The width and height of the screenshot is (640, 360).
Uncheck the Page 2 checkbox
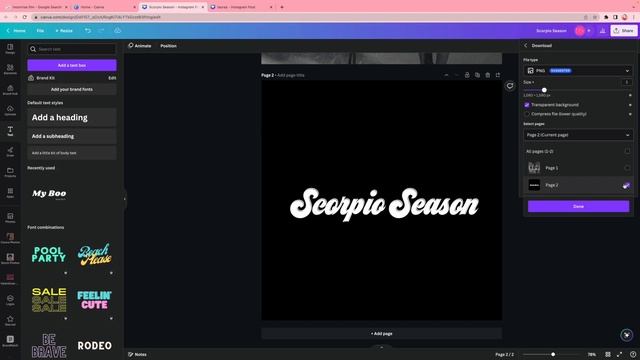tap(627, 185)
